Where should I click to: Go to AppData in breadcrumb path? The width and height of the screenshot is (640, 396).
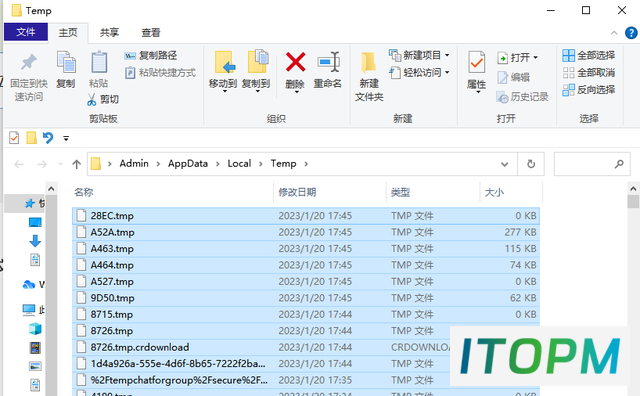click(x=188, y=164)
